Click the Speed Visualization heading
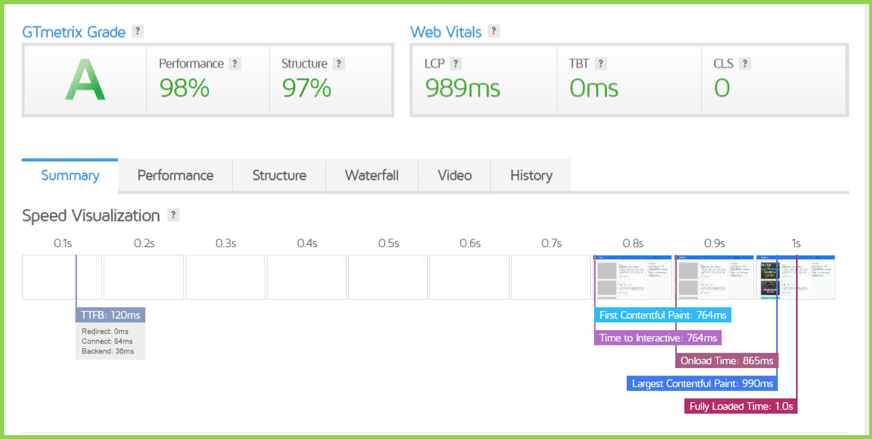This screenshot has height=439, width=872. click(x=91, y=216)
